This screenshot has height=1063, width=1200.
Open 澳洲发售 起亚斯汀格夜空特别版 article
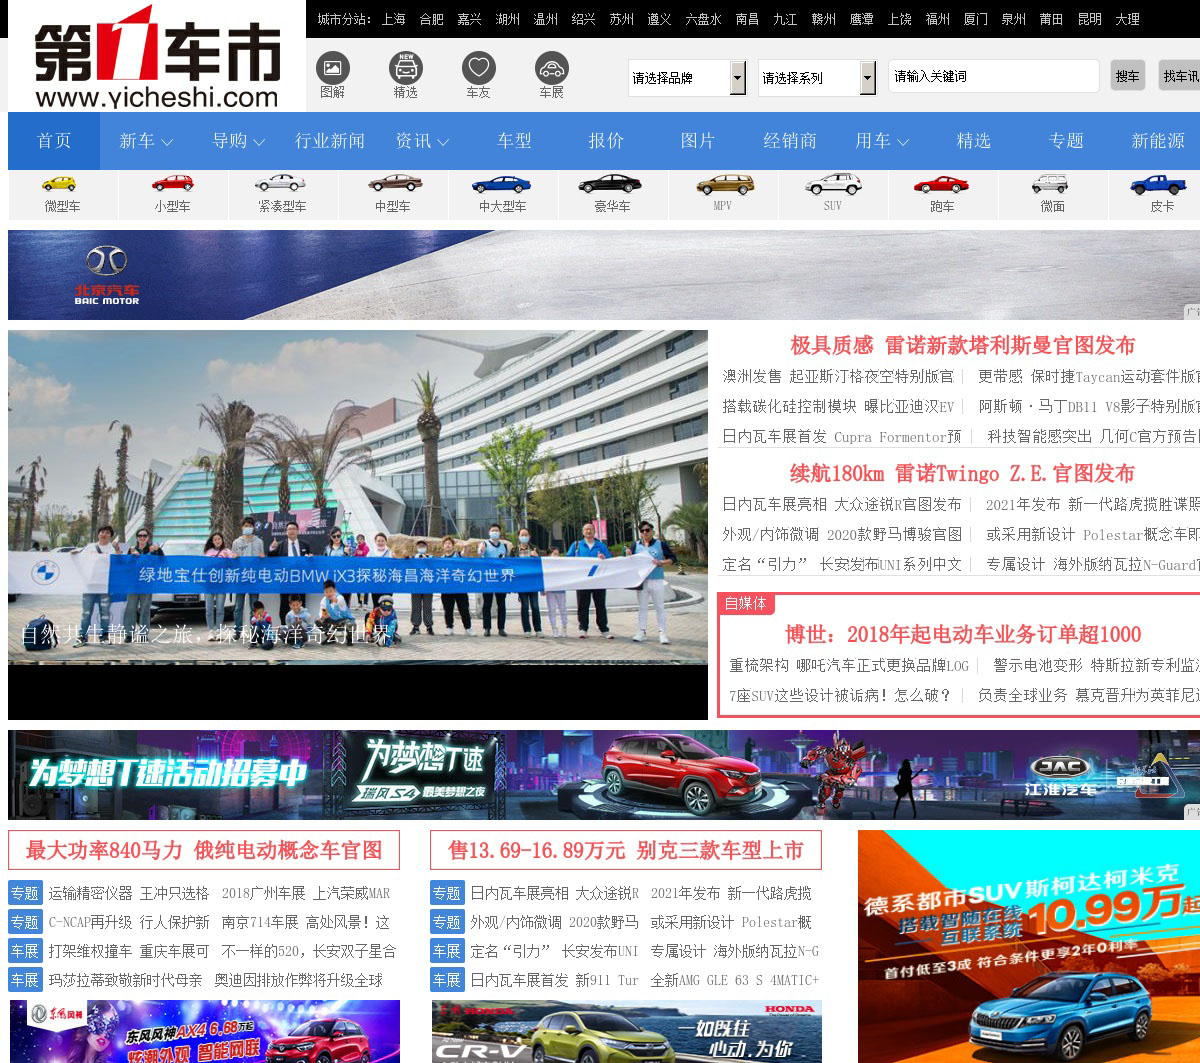(x=838, y=377)
